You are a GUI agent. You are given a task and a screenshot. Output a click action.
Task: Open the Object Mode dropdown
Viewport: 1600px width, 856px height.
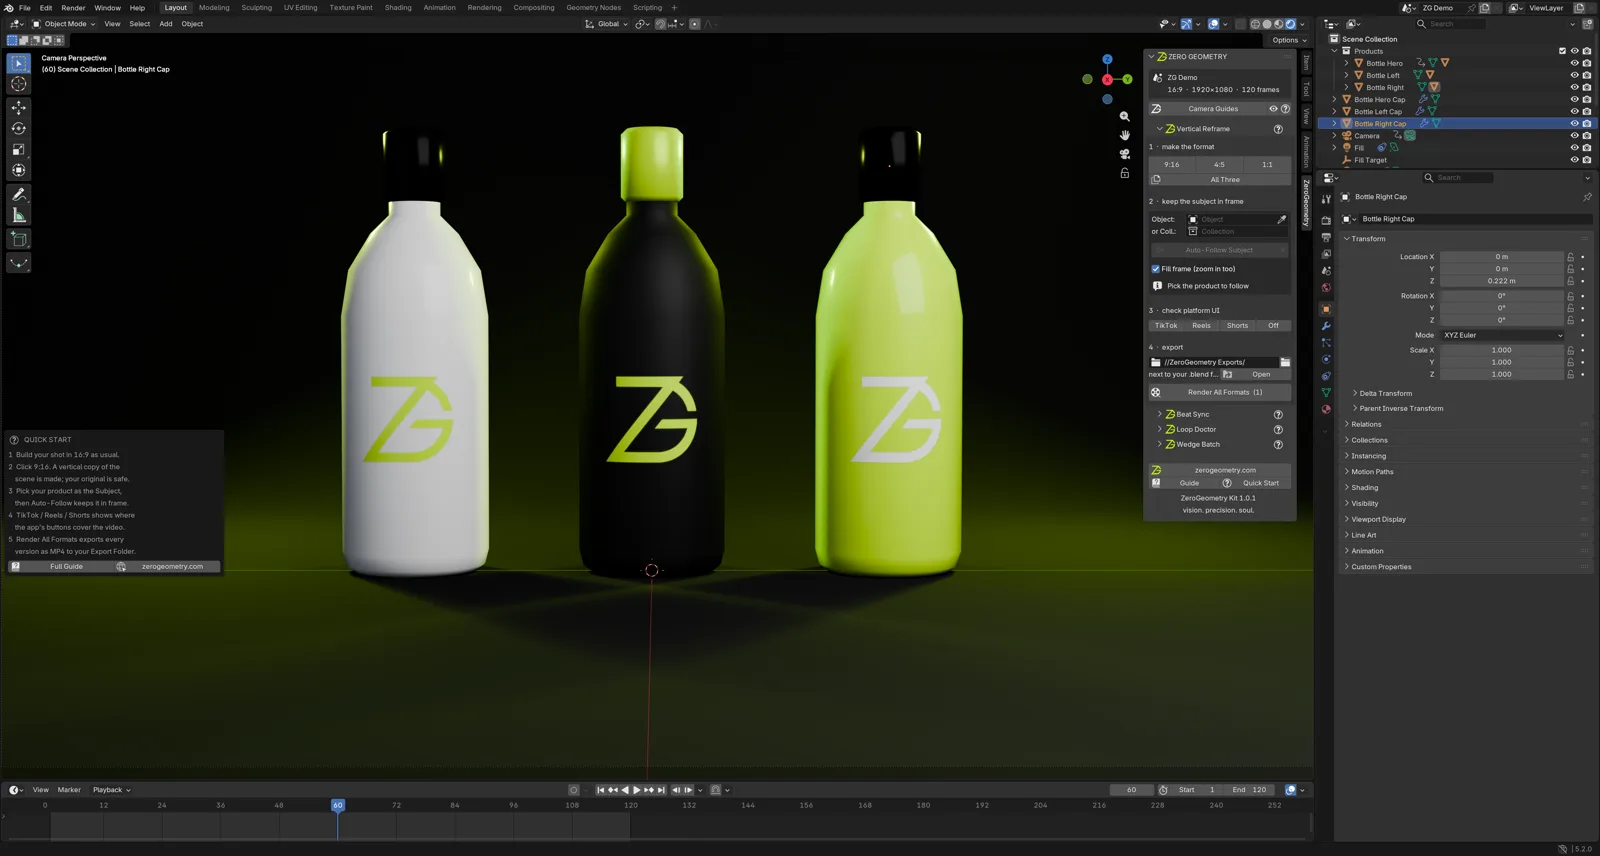64,24
